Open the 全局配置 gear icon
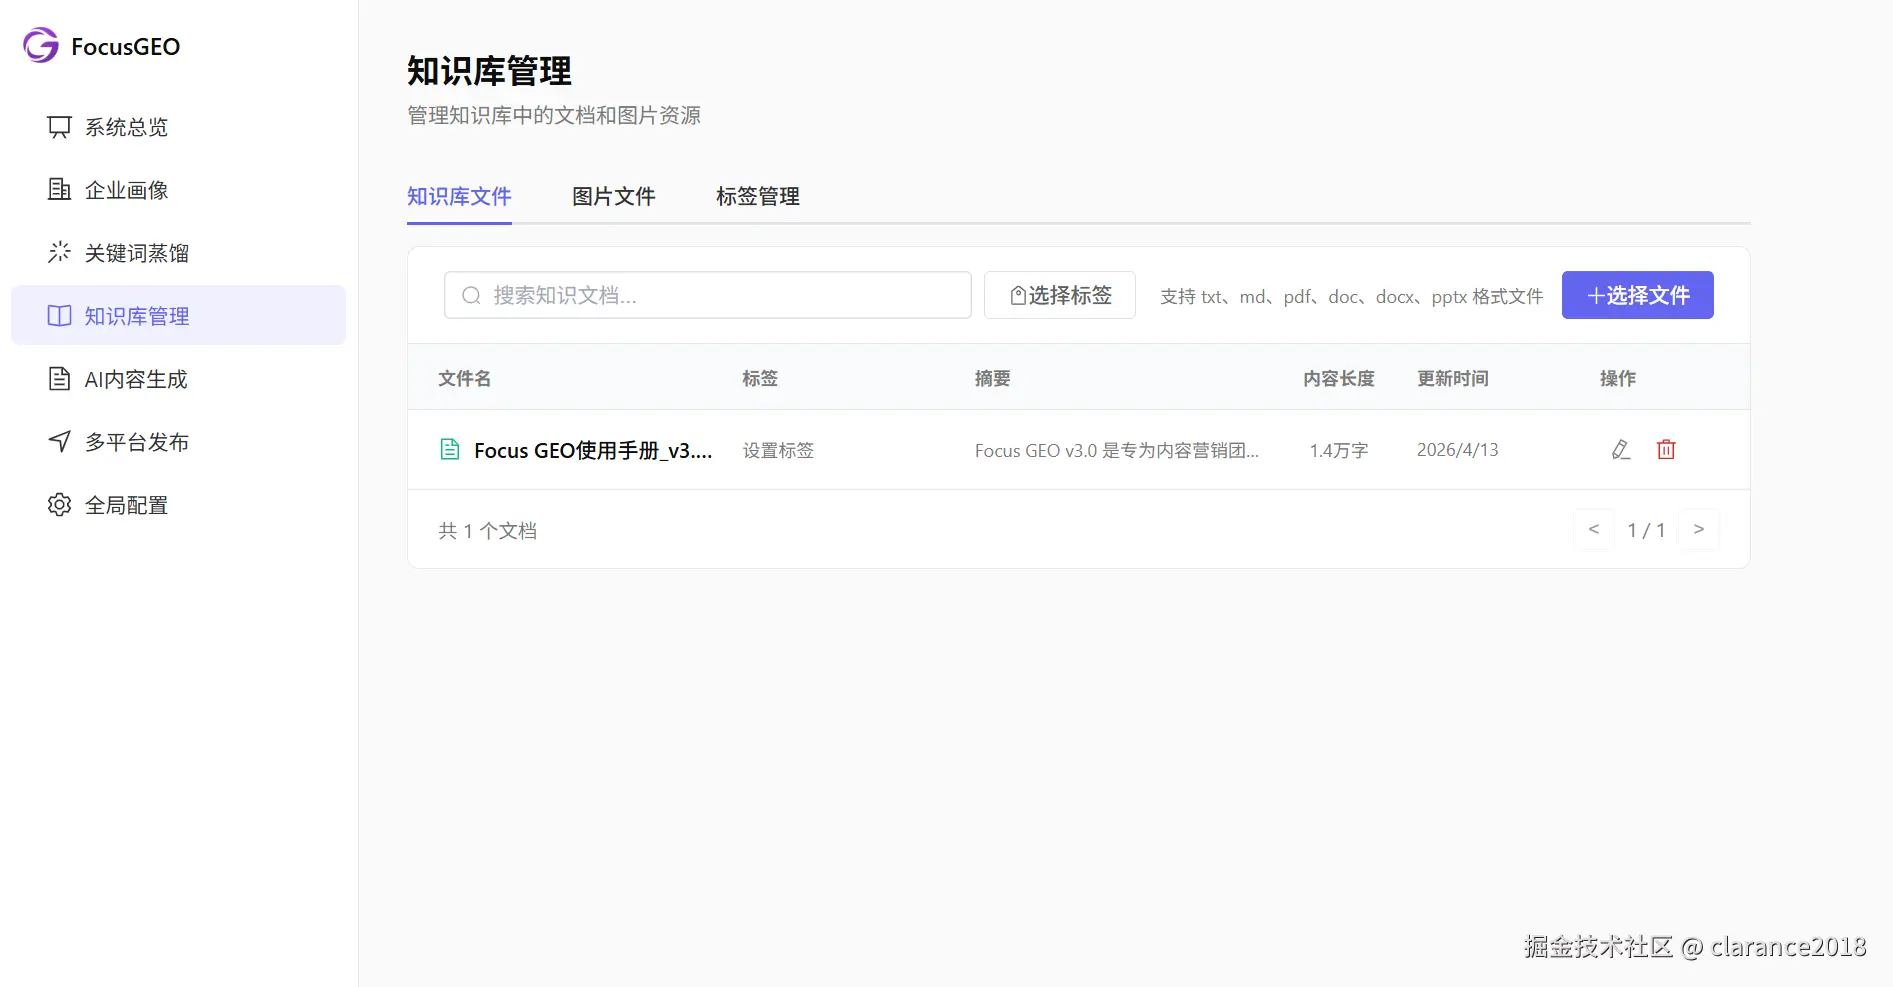The height and width of the screenshot is (987, 1893). pyautogui.click(x=59, y=505)
